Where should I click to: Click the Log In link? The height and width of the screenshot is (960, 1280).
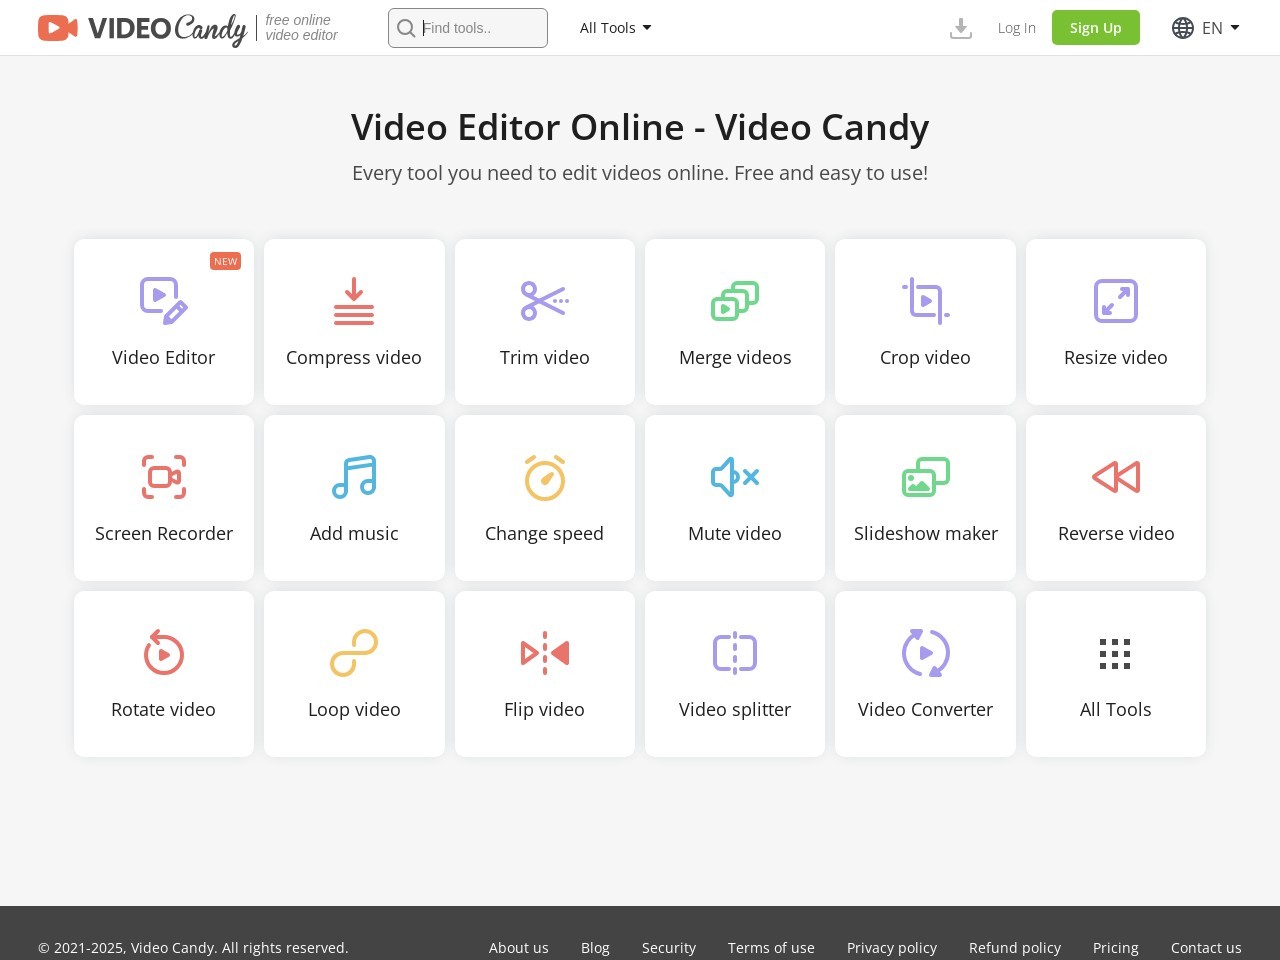tap(1016, 28)
